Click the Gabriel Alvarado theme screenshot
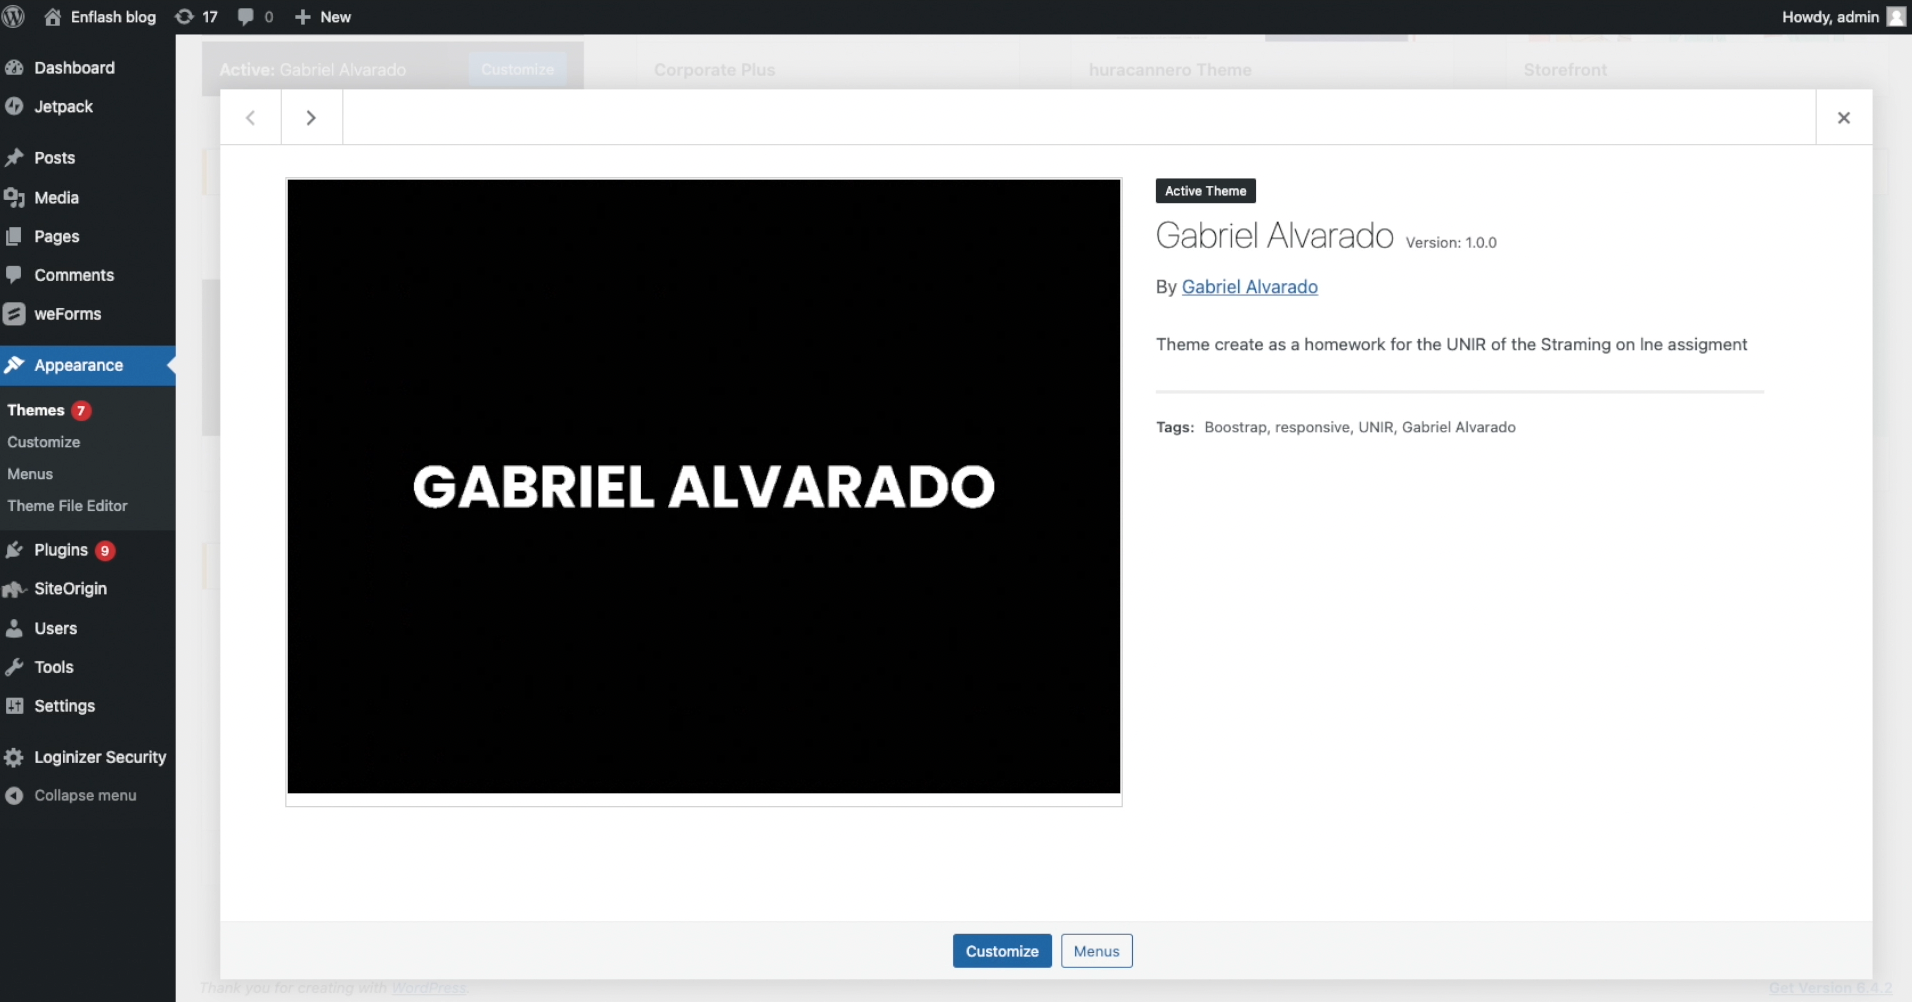The height and width of the screenshot is (1002, 1912). click(x=703, y=487)
